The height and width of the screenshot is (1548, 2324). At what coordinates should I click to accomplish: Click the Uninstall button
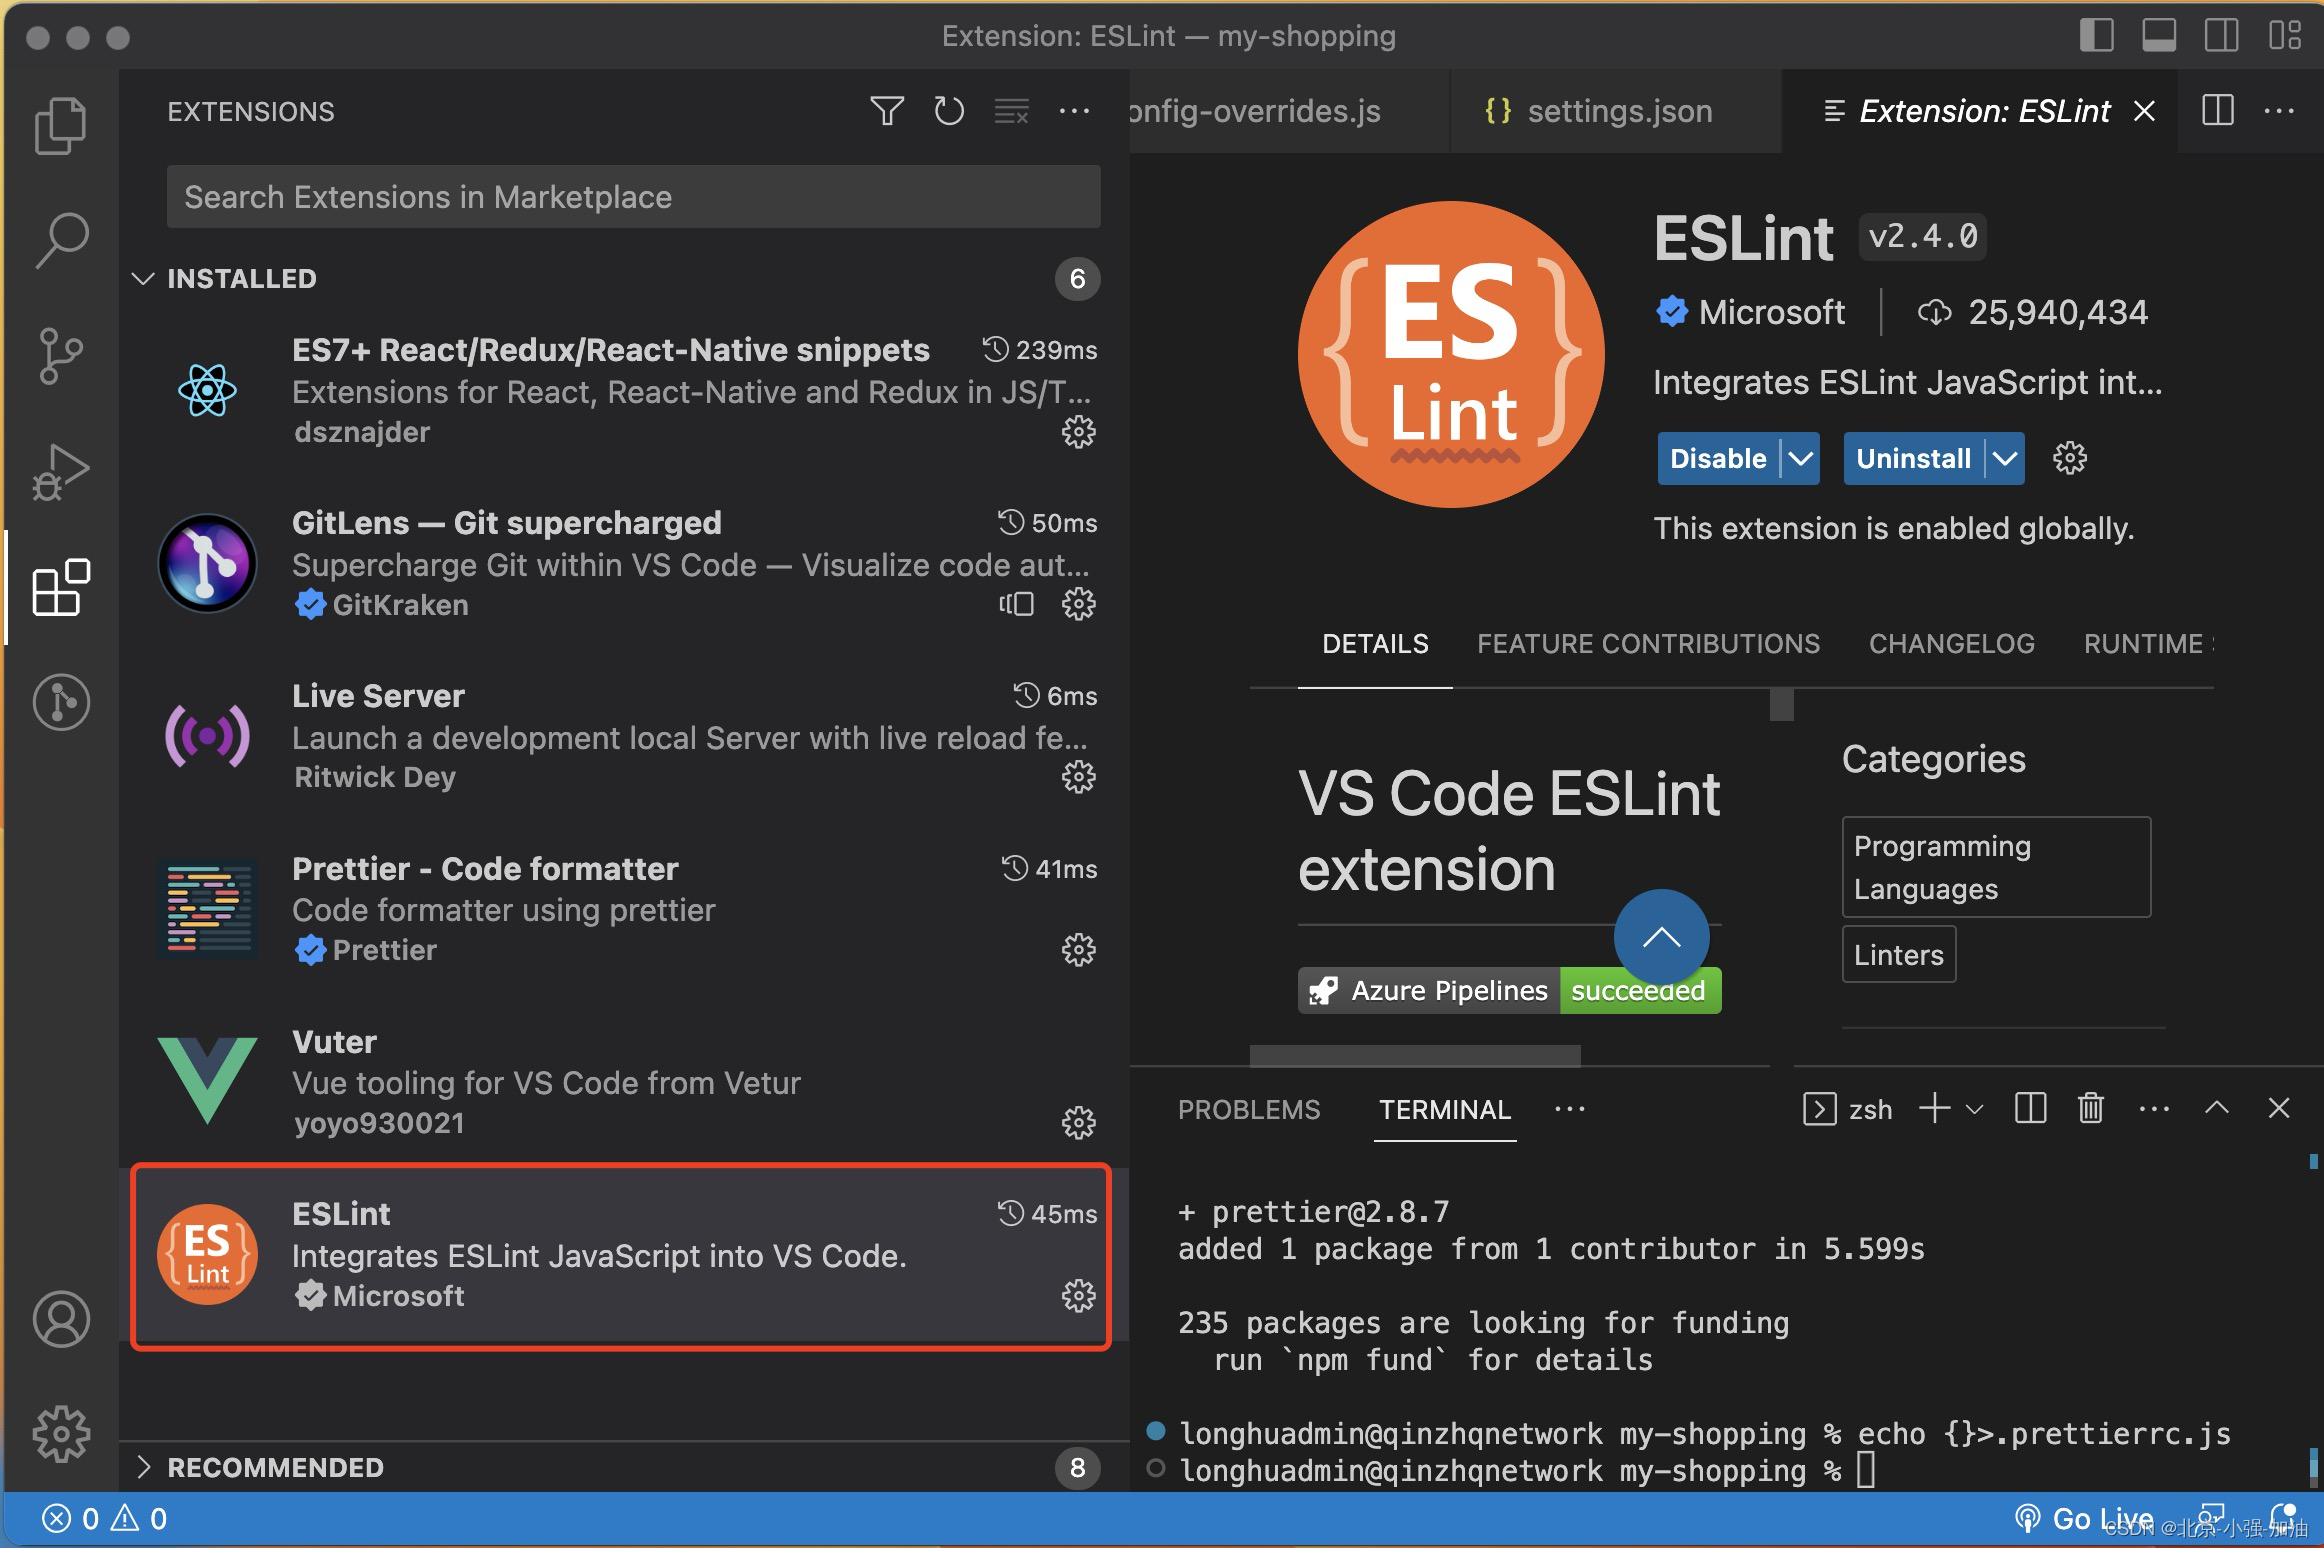point(1912,459)
